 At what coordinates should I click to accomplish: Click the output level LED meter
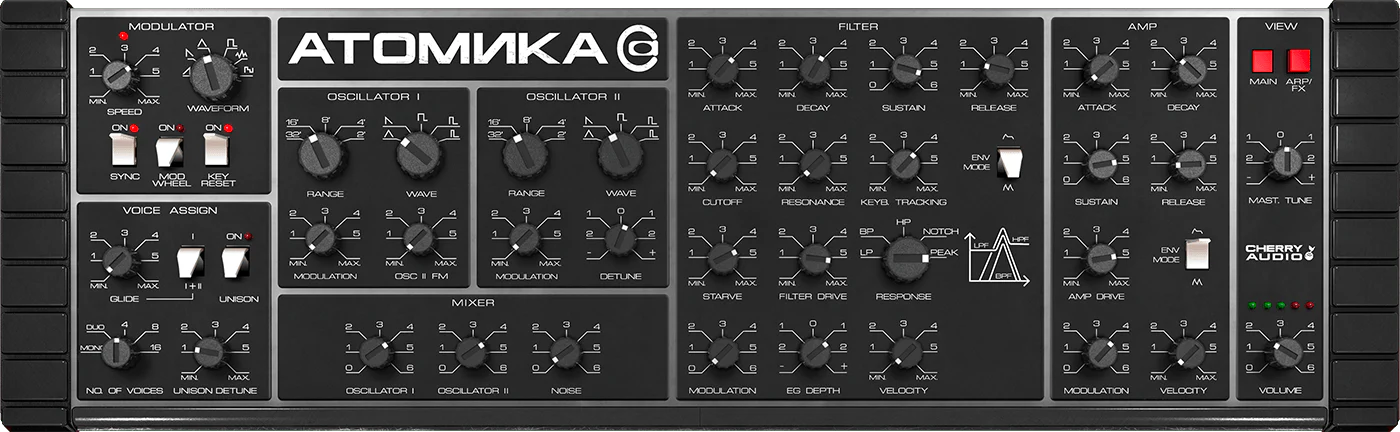(x=1282, y=304)
